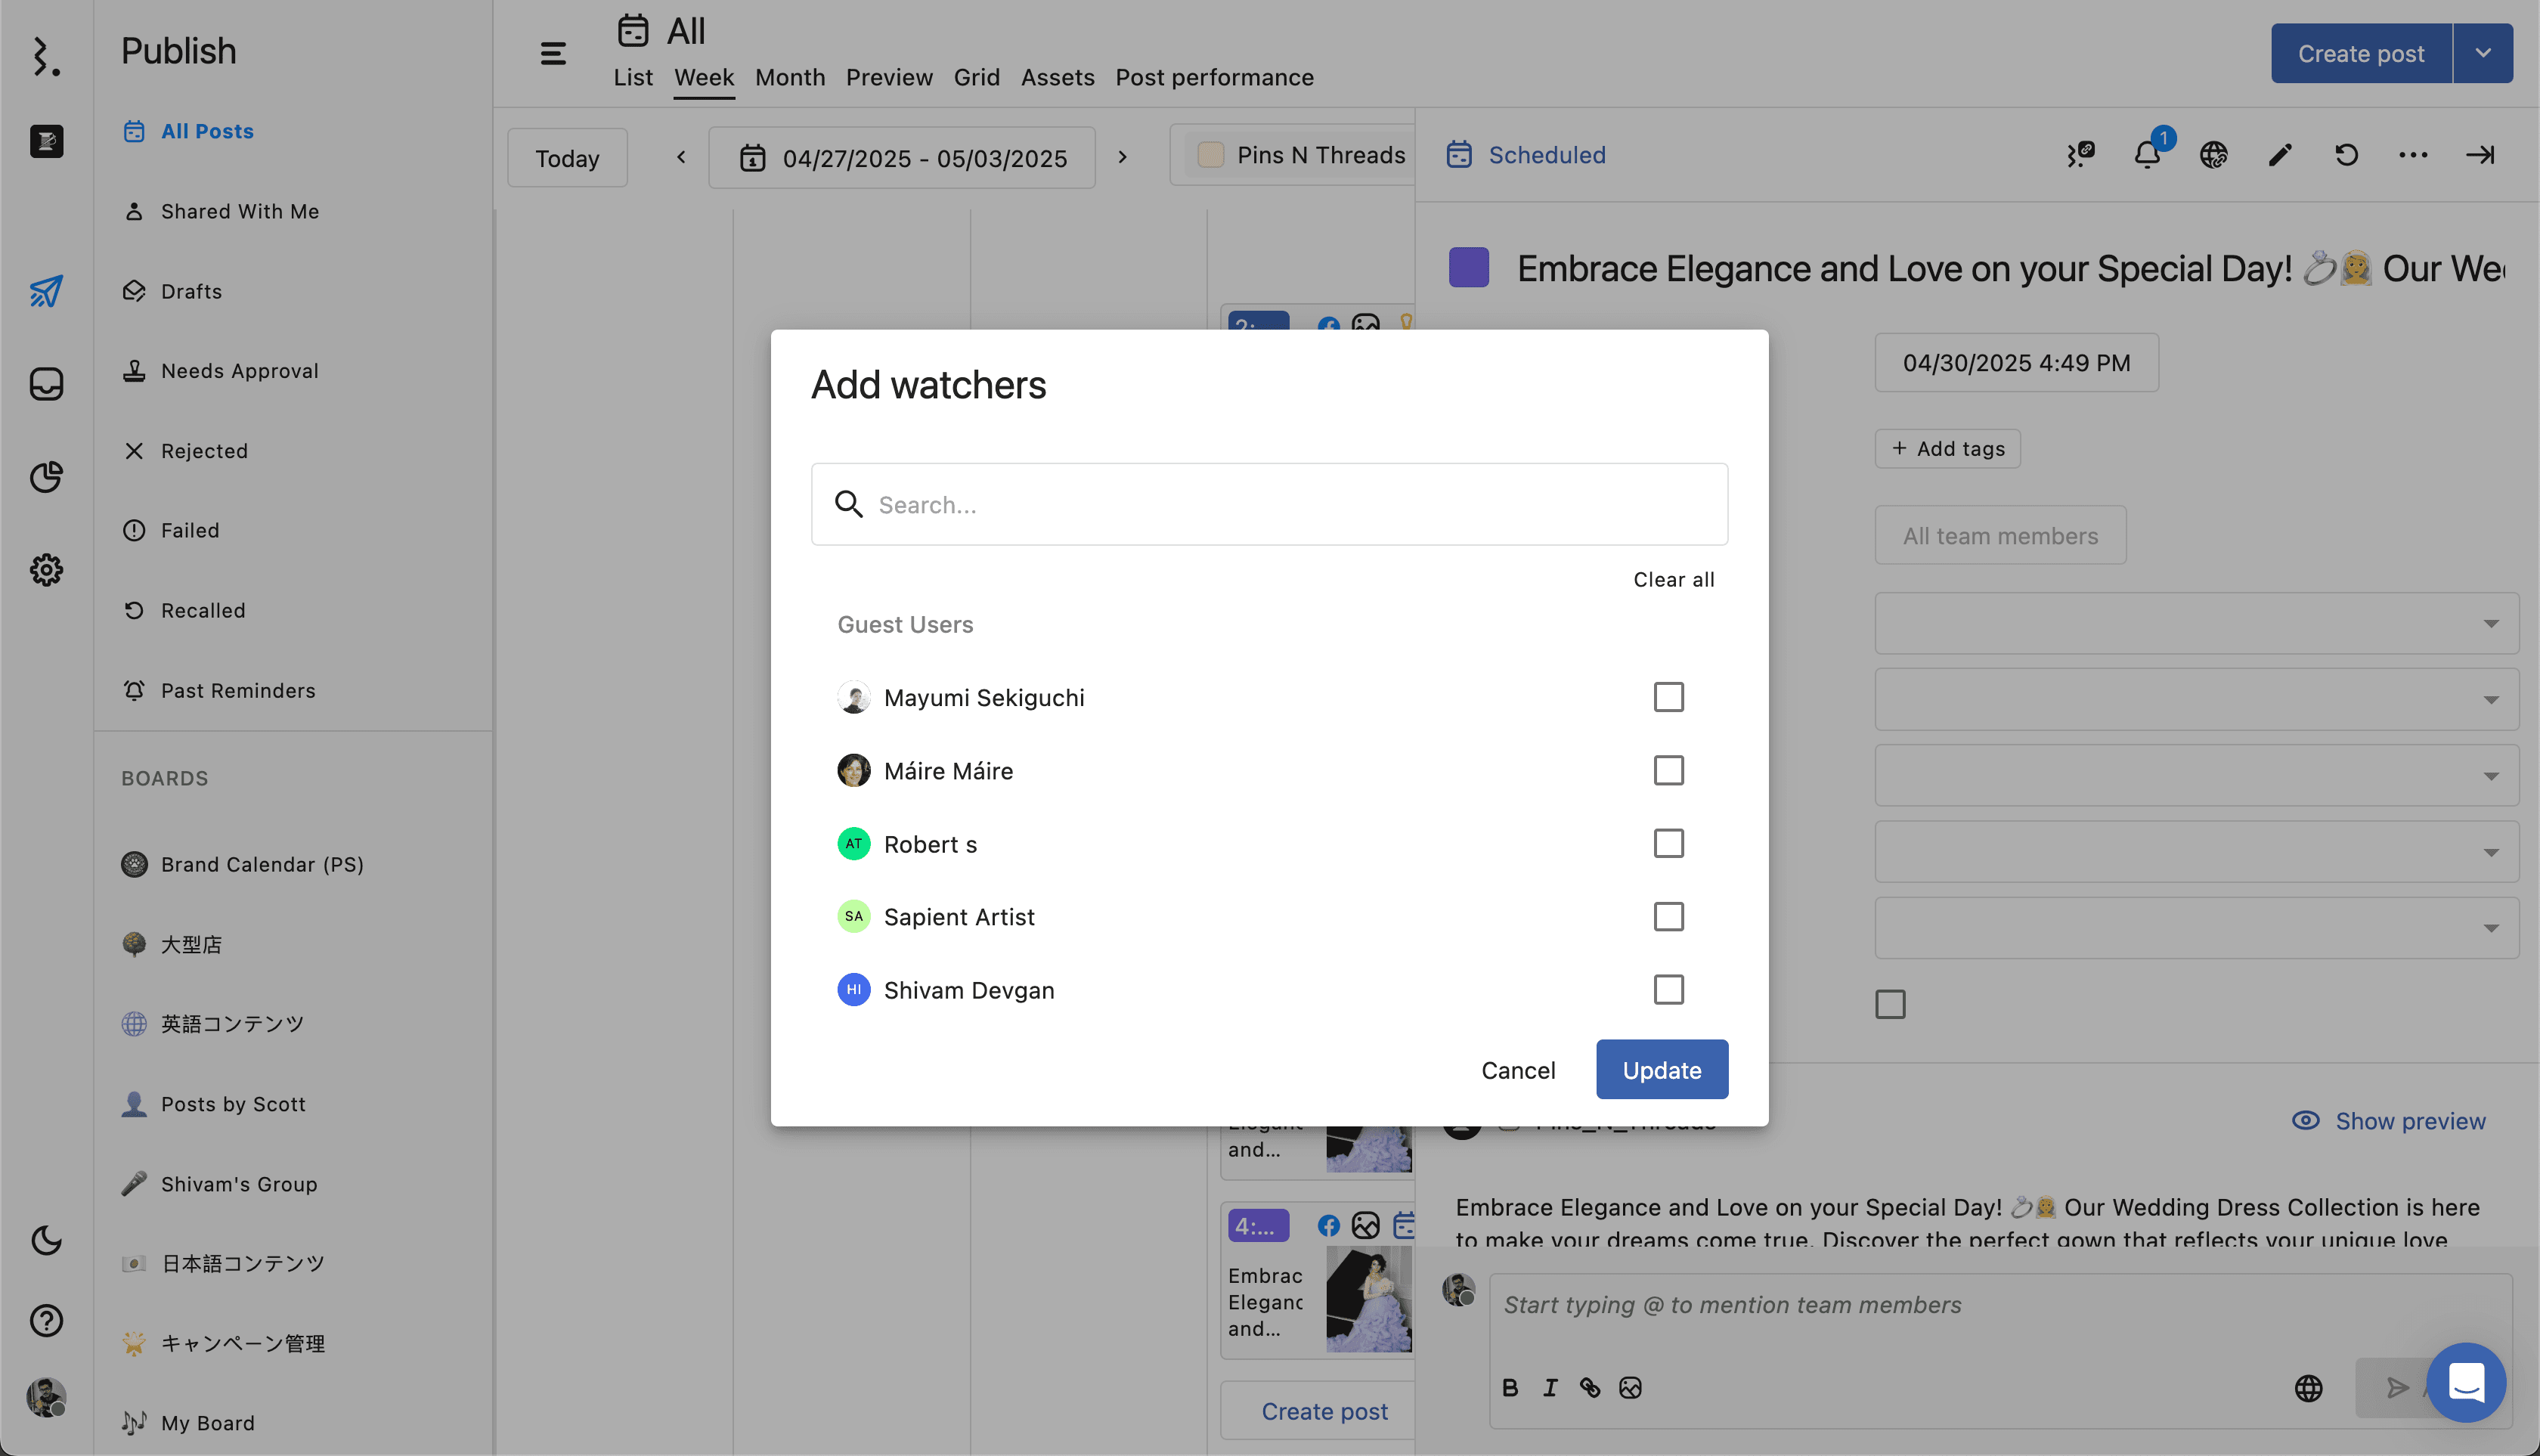Switch to the Month tab
The height and width of the screenshot is (1456, 2540).
(x=789, y=77)
